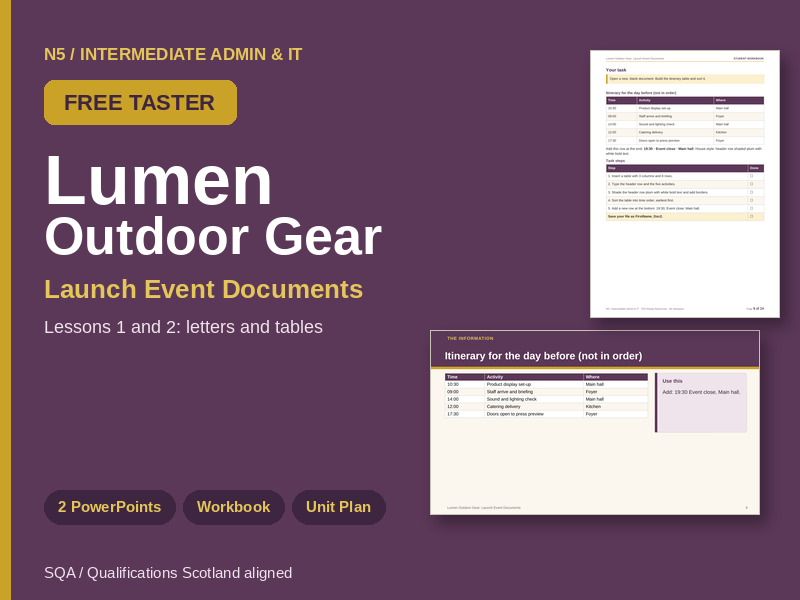Click the 'Outdoor Gear' title text

213,237
